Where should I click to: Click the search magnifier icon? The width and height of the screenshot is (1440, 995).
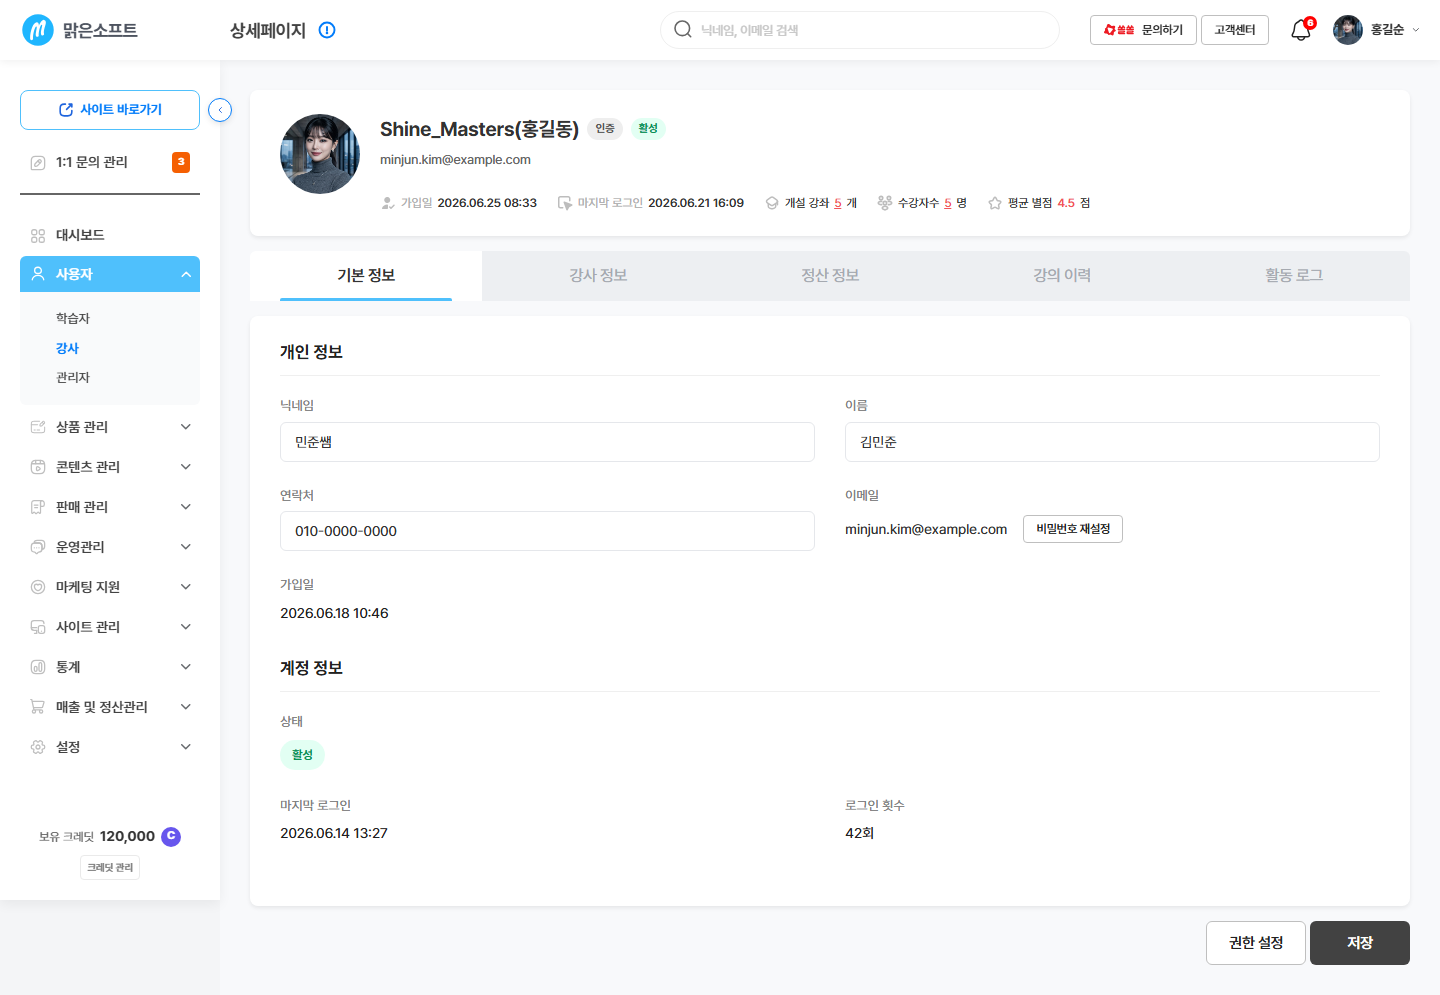point(683,29)
